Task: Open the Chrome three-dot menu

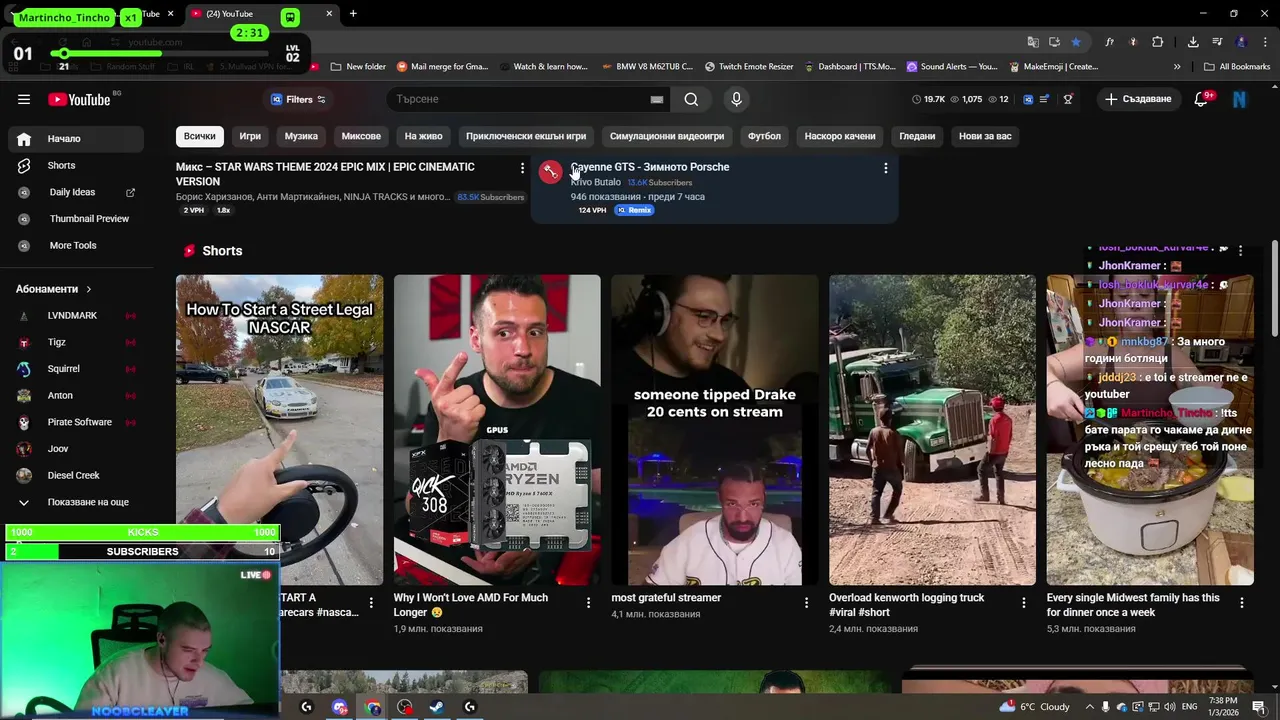Action: [1264, 42]
